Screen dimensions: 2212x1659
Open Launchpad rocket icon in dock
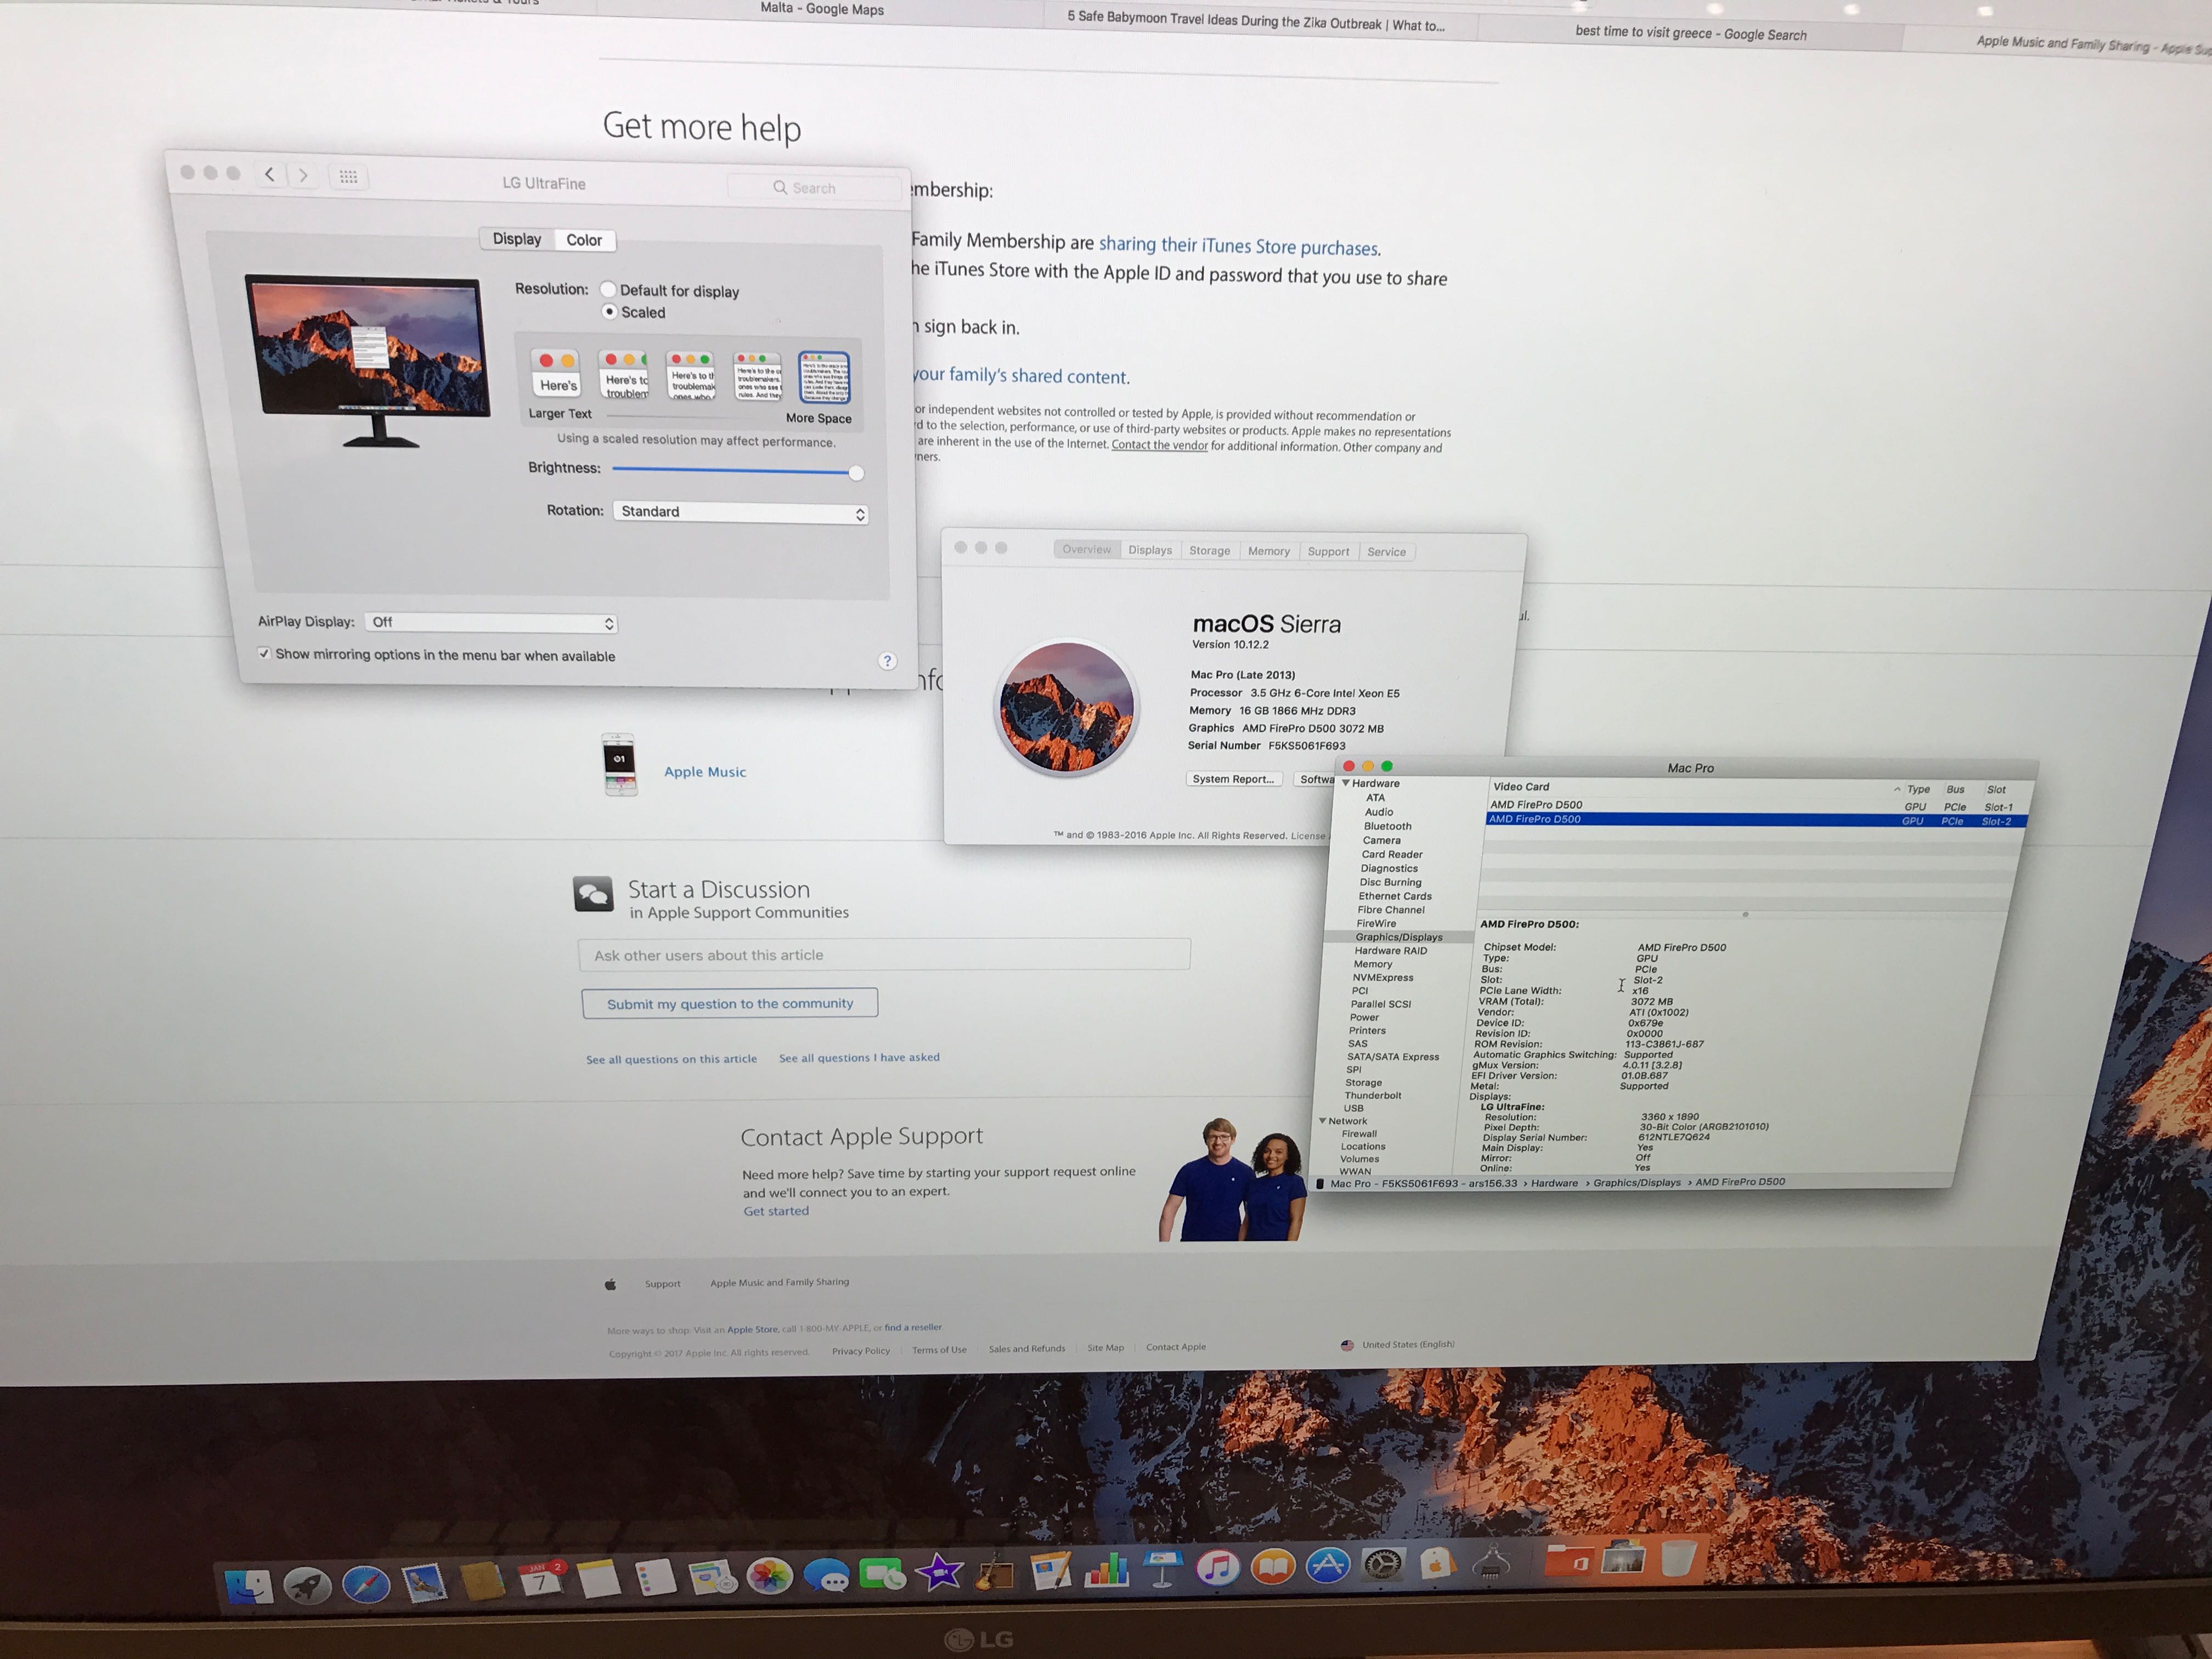[x=307, y=1586]
